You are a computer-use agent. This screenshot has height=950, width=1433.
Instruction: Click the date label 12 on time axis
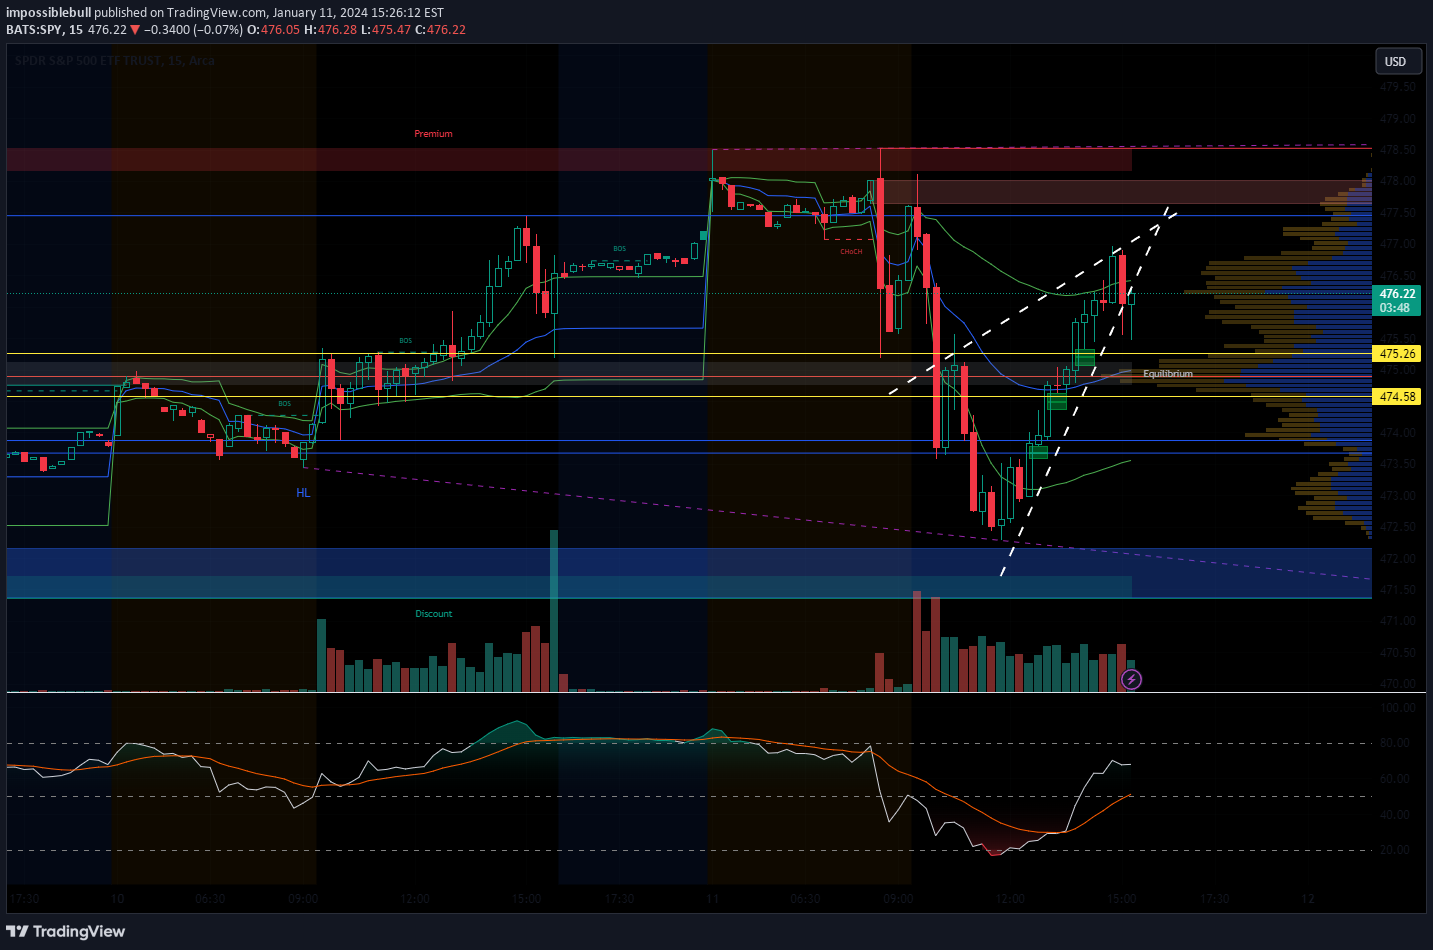click(1308, 899)
